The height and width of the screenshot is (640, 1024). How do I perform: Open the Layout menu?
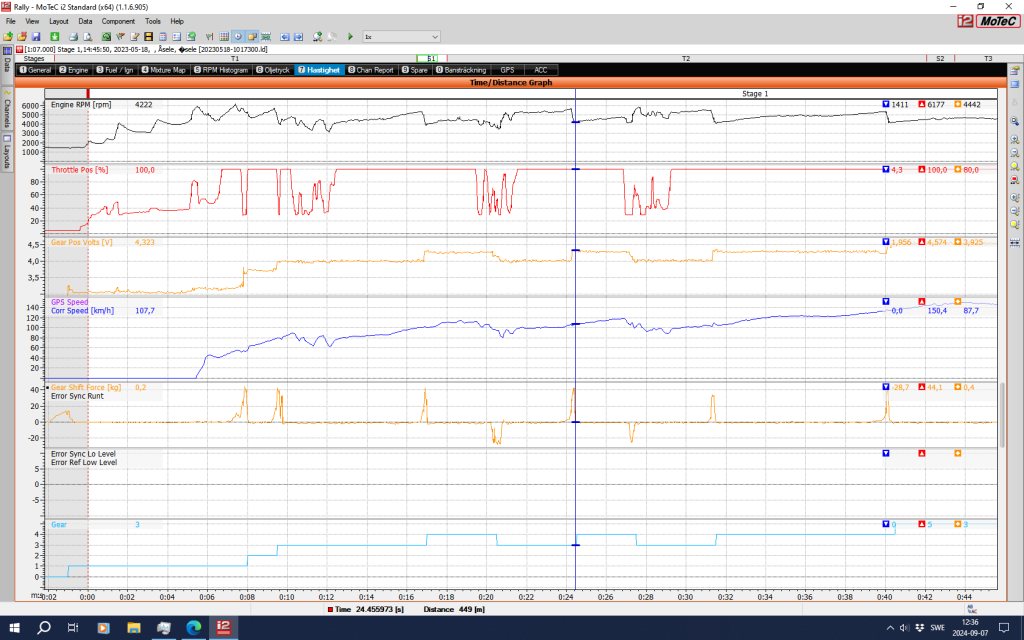tap(59, 21)
